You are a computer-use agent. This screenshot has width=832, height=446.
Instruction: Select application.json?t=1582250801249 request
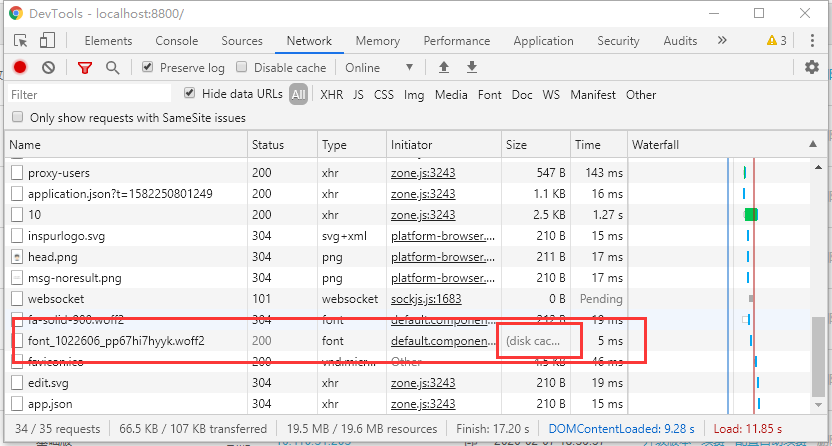coord(120,194)
